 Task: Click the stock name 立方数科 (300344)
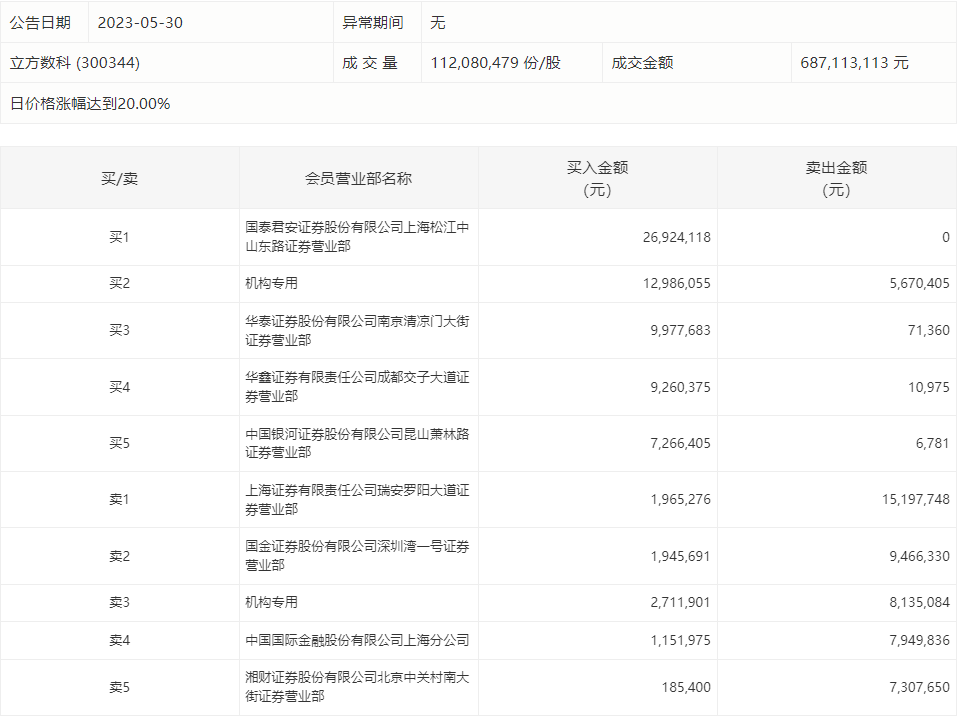pyautogui.click(x=75, y=62)
